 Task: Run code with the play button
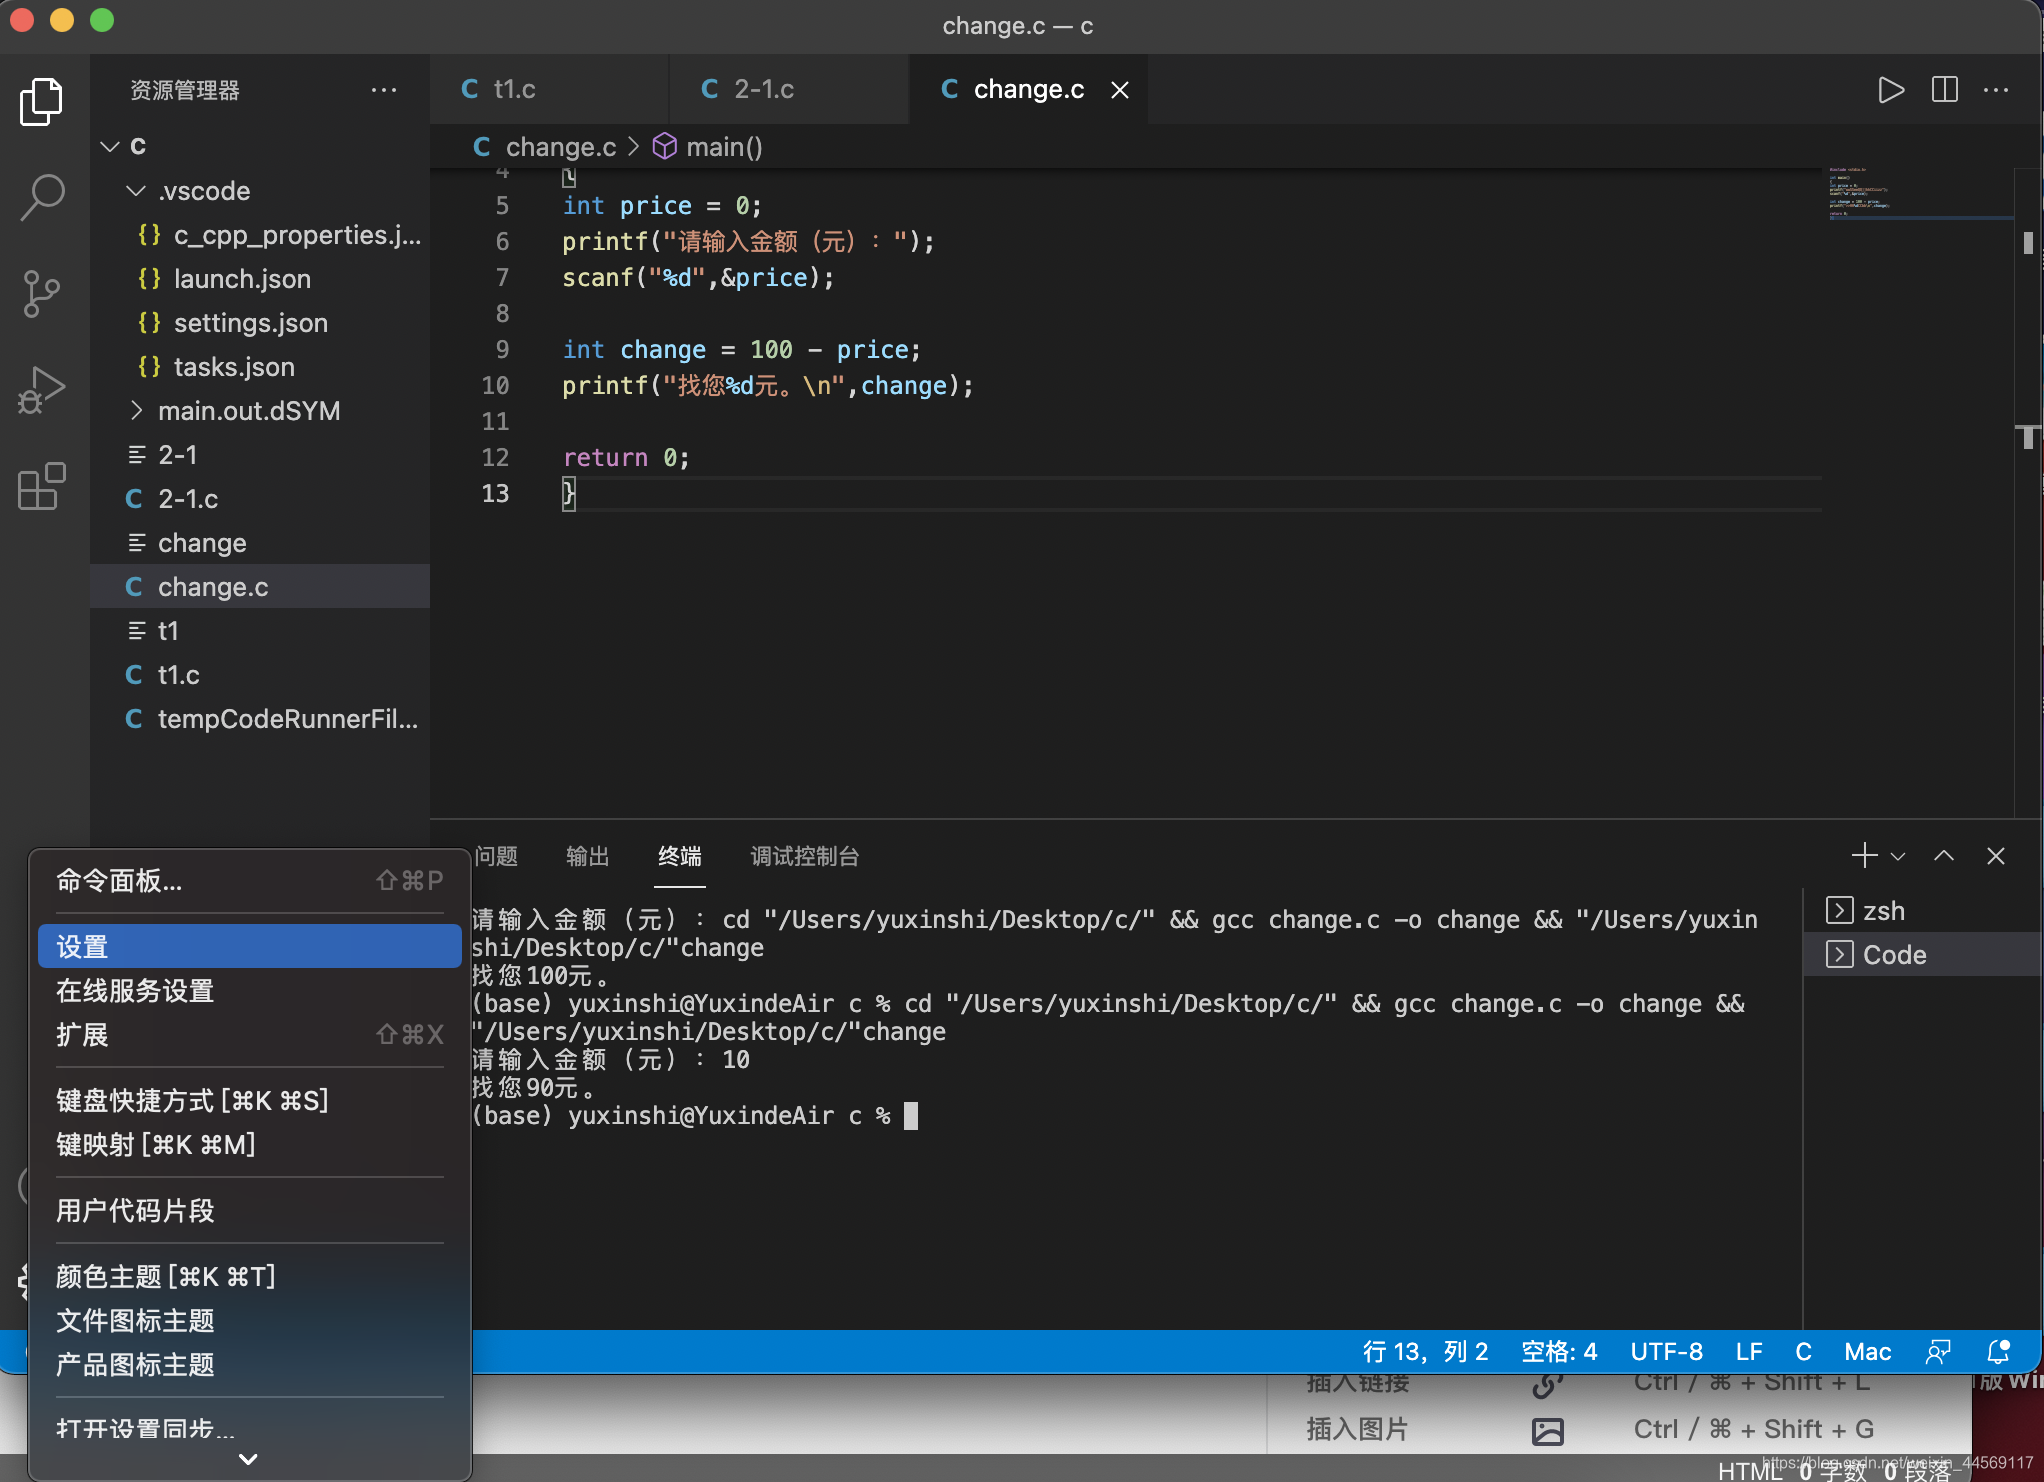(x=1890, y=90)
